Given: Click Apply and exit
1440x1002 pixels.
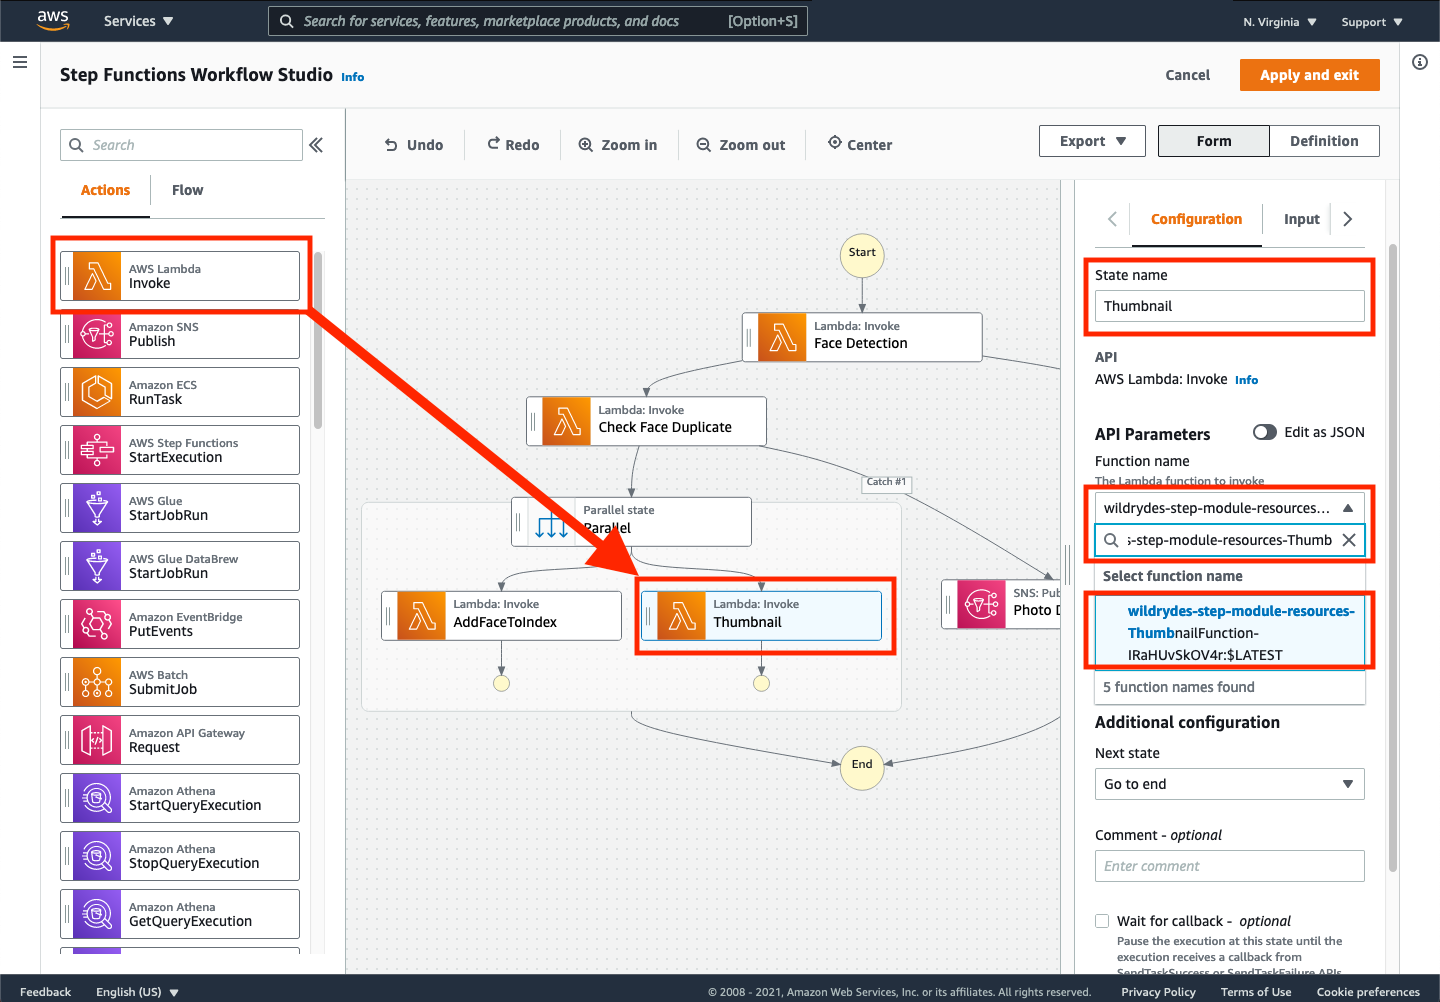Looking at the screenshot, I should tap(1309, 75).
